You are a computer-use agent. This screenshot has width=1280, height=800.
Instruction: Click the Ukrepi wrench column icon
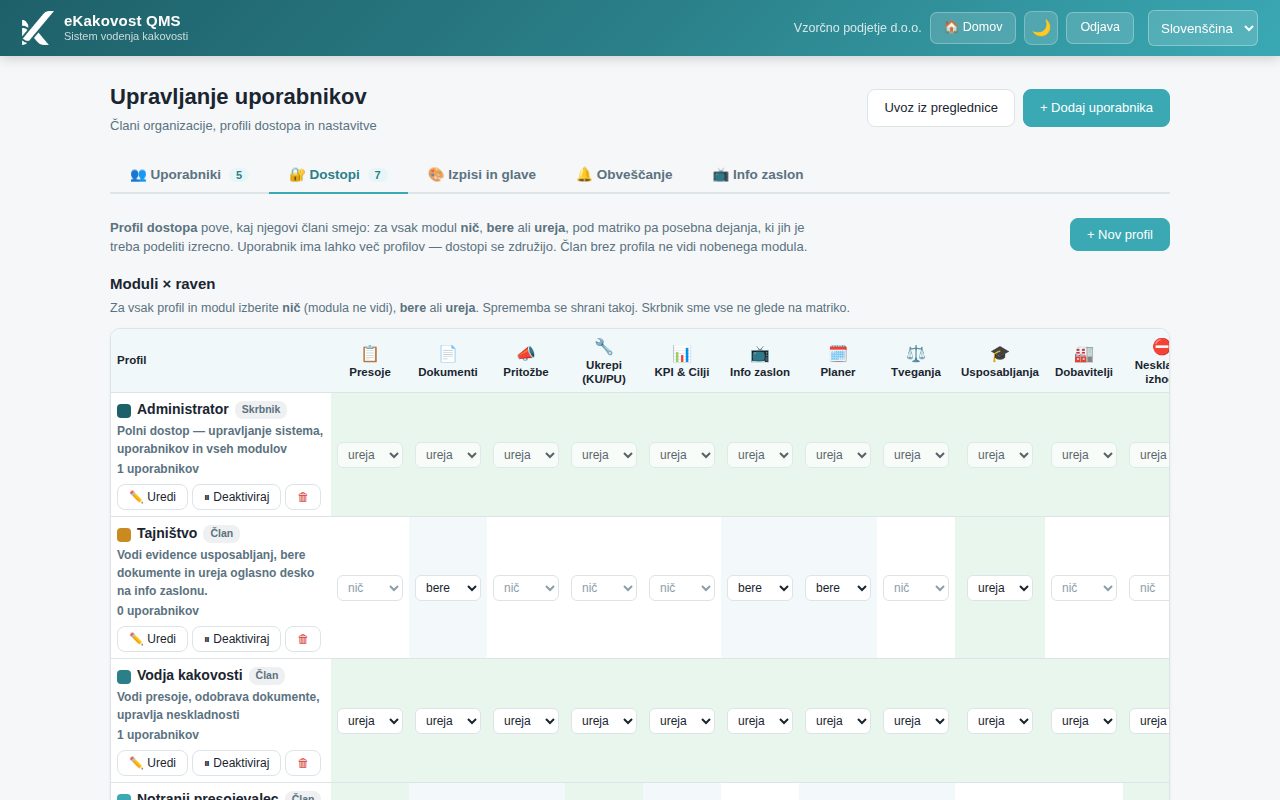click(604, 347)
